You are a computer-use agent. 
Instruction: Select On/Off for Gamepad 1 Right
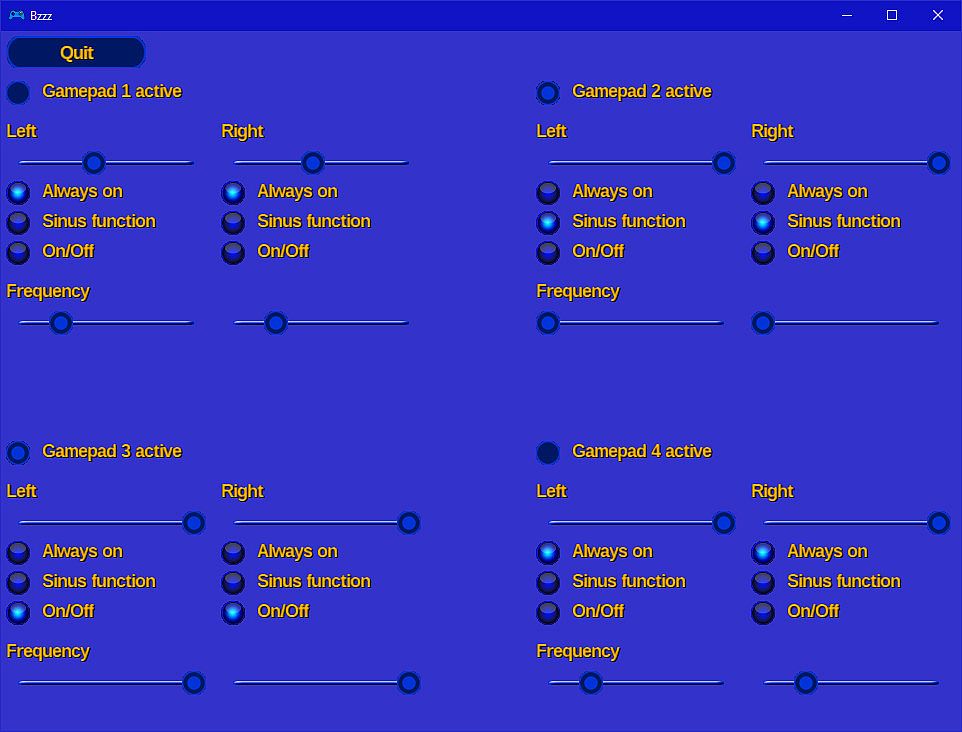[x=233, y=252]
